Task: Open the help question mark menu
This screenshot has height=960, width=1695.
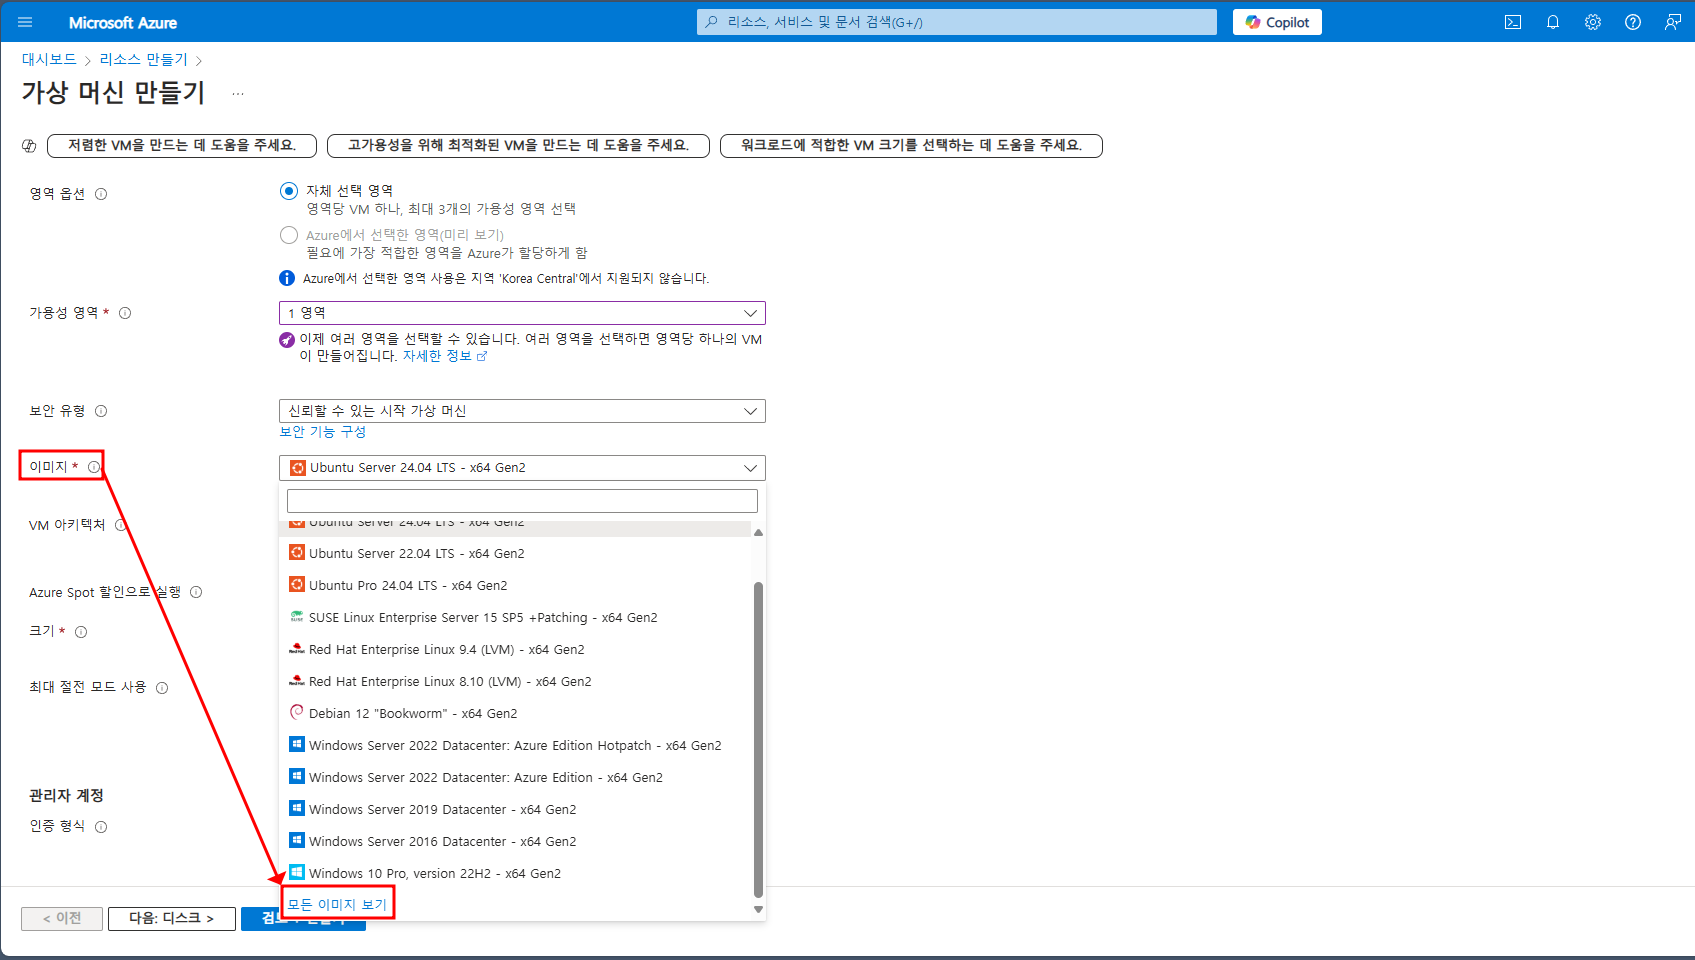Action: click(x=1633, y=22)
